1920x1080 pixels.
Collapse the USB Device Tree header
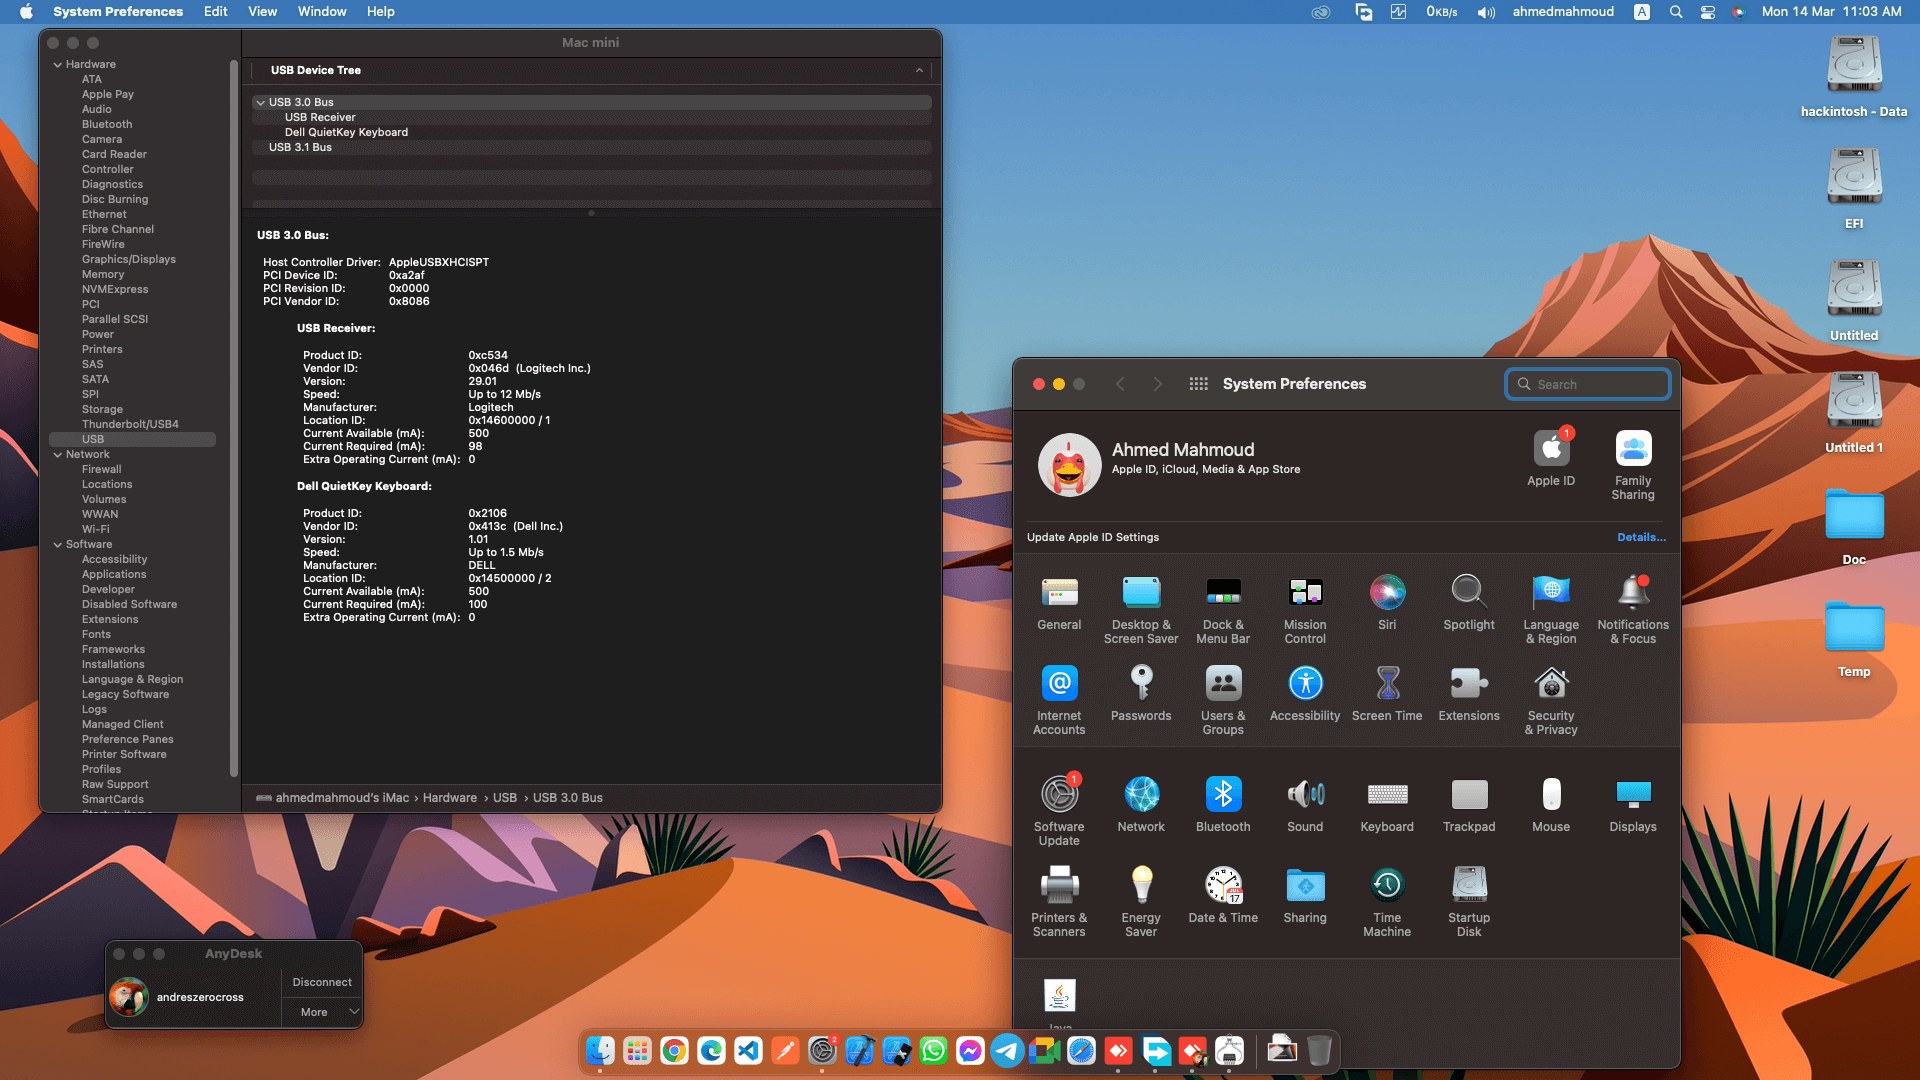click(x=919, y=70)
